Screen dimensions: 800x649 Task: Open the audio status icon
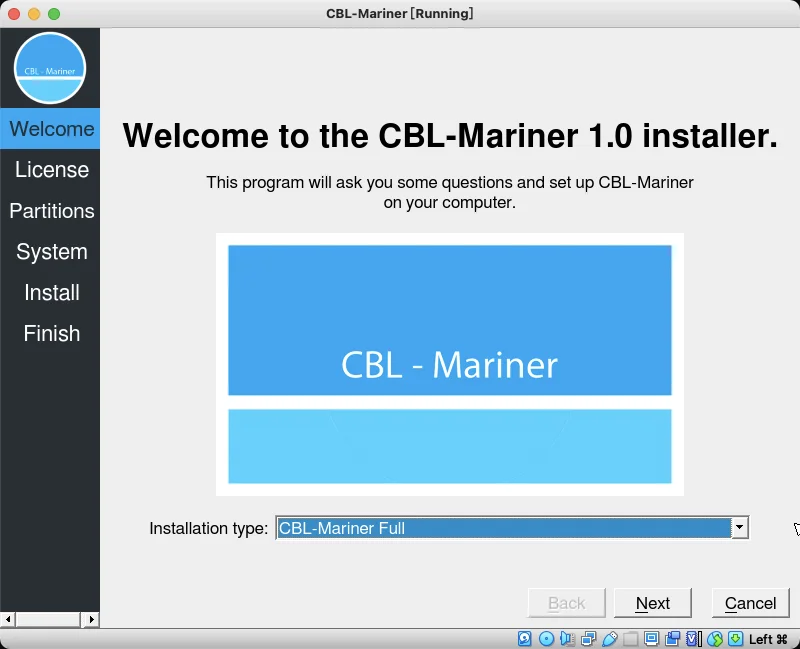567,639
